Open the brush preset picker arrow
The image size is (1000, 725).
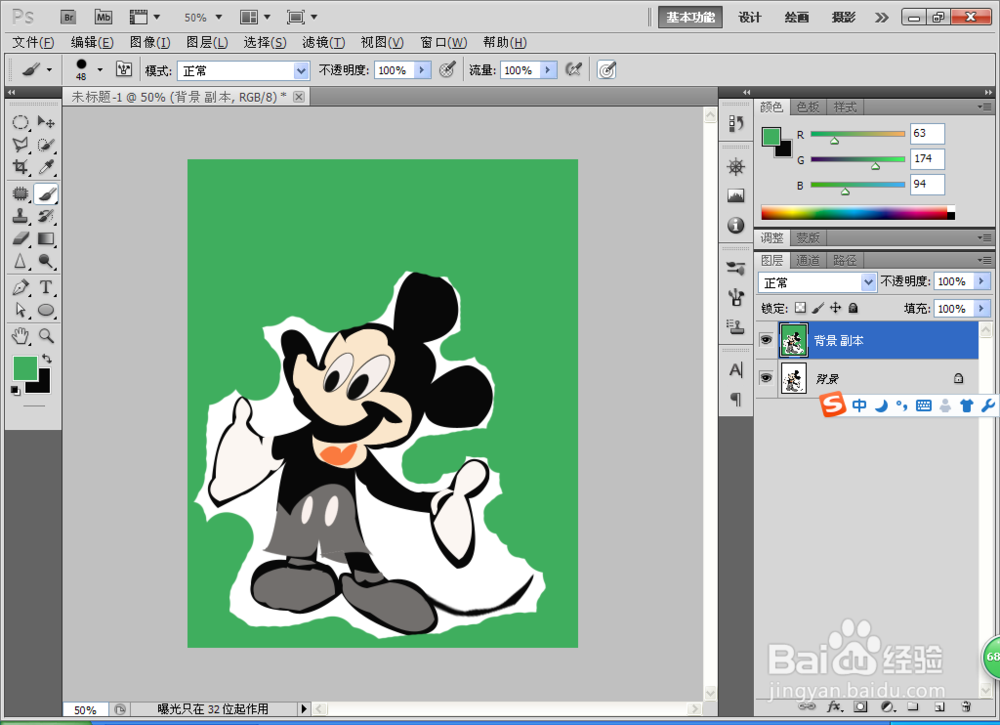tap(99, 70)
